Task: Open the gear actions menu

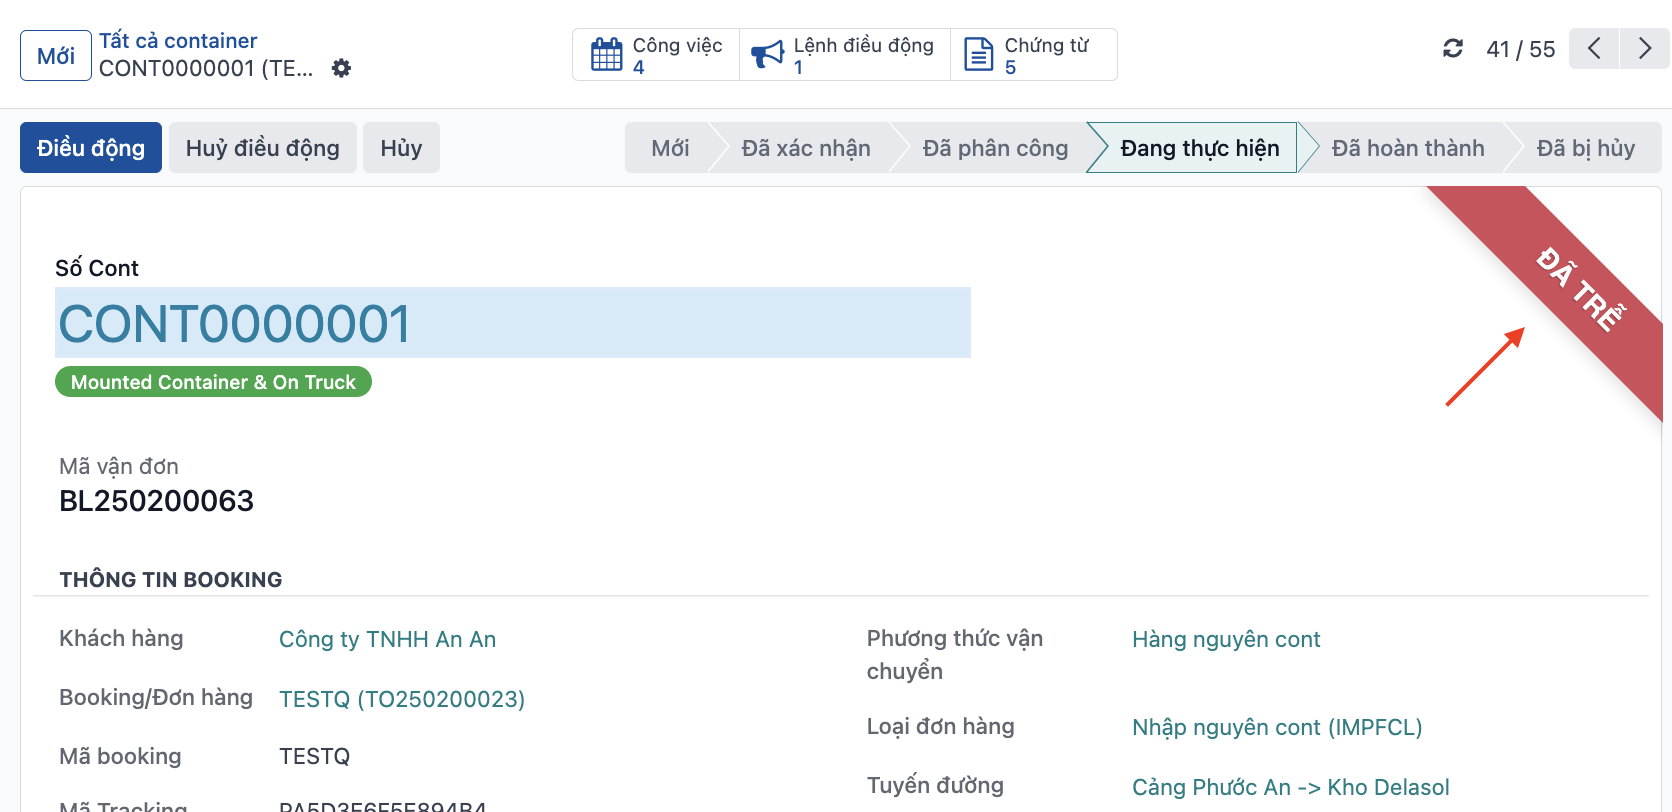Action: click(341, 68)
